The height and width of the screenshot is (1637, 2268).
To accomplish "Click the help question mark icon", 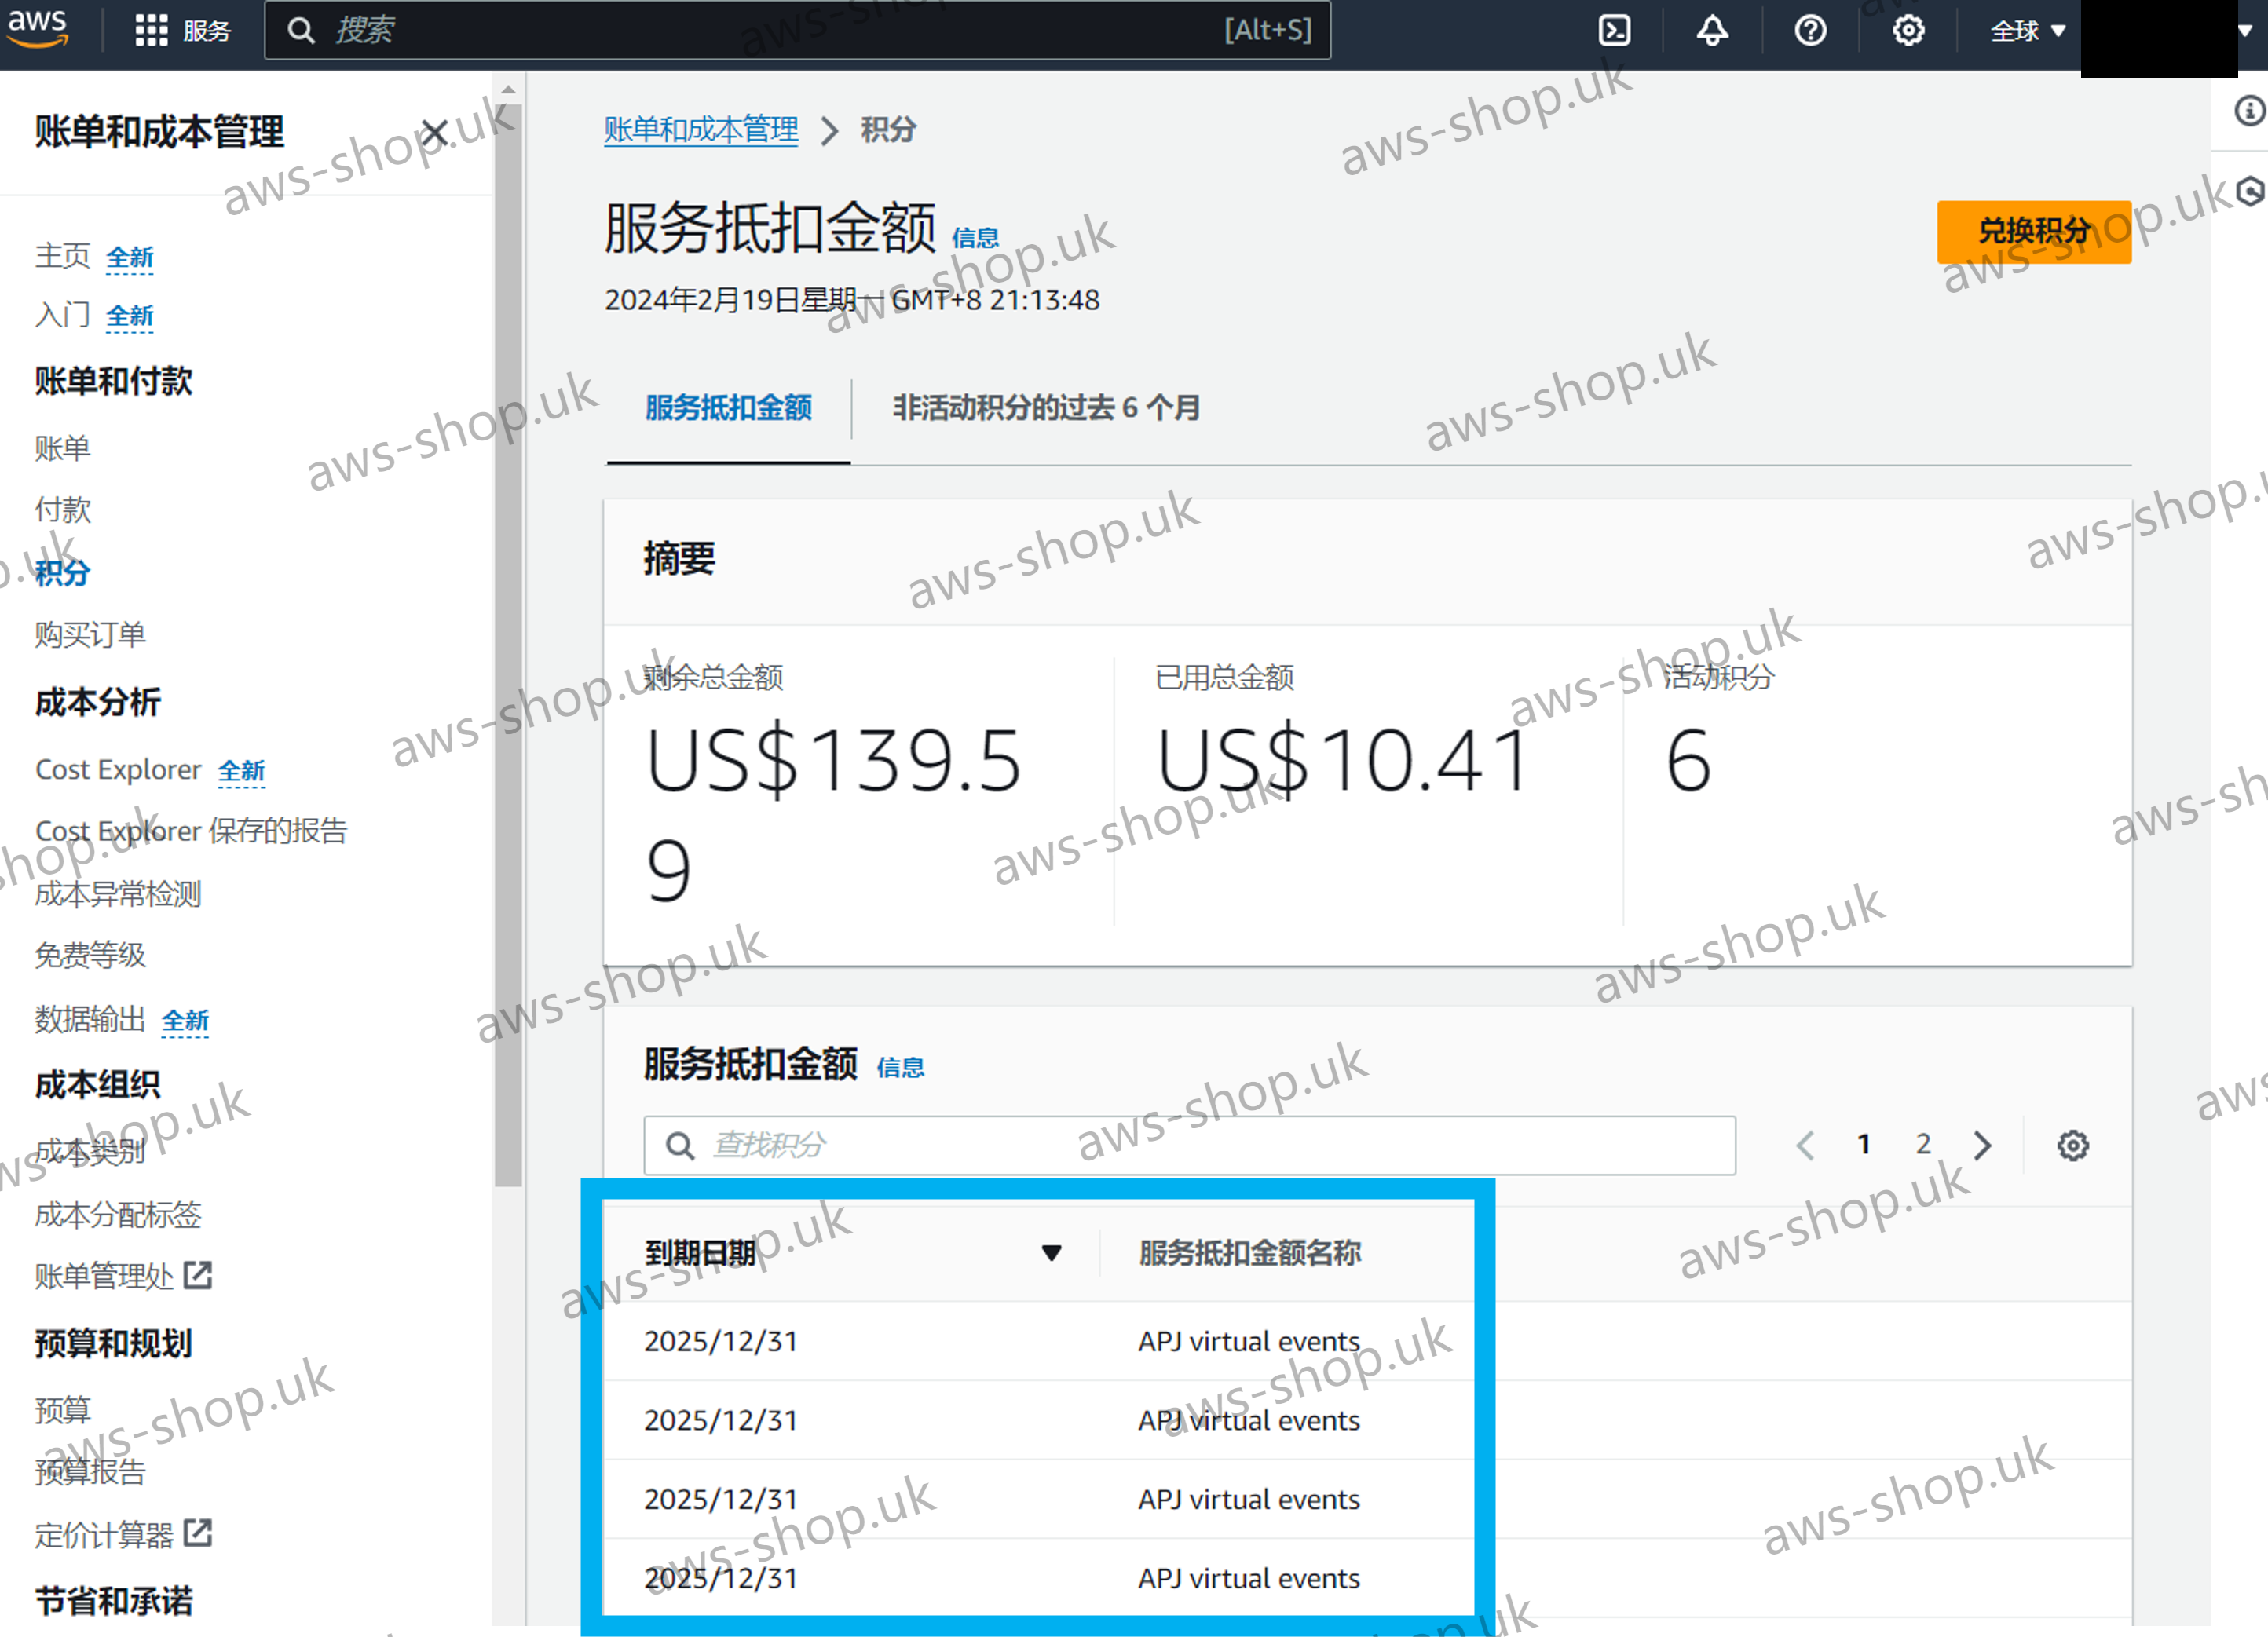I will [x=1810, y=30].
